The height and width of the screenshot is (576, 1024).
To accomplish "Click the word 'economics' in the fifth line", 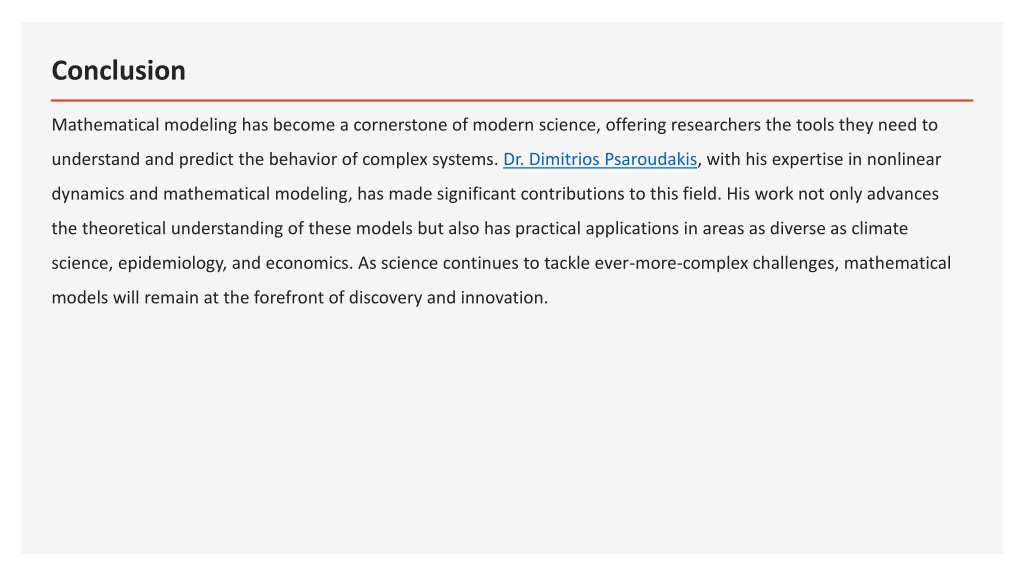I will point(307,263).
